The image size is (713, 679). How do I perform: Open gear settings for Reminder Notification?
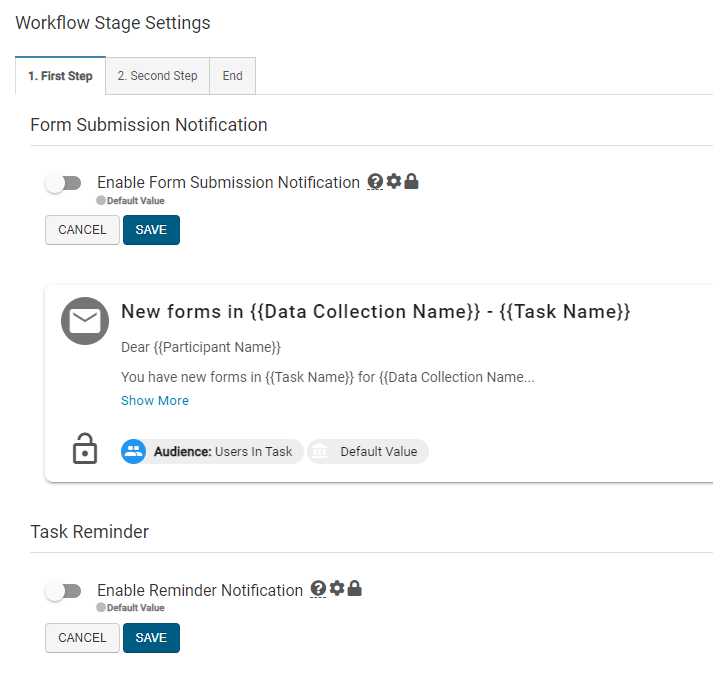tap(337, 589)
